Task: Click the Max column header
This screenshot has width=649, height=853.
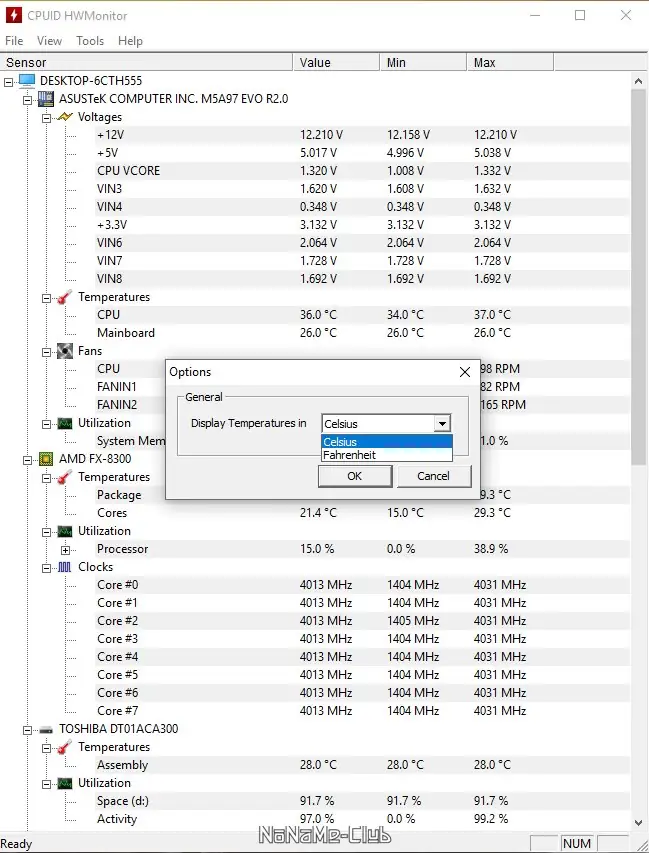Action: coord(510,63)
